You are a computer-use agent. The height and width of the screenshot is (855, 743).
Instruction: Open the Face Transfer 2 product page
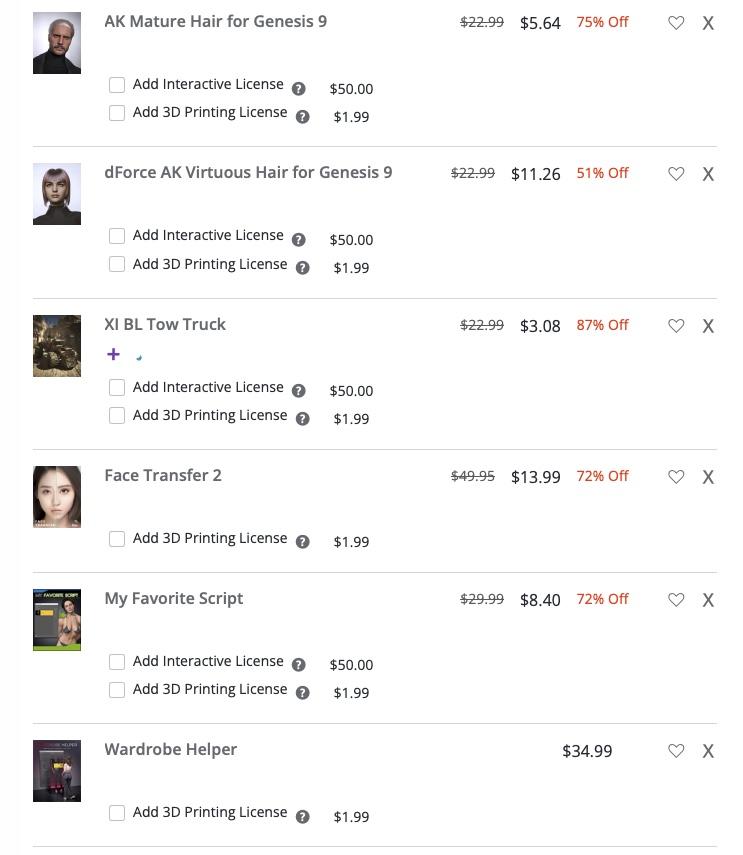tap(163, 475)
